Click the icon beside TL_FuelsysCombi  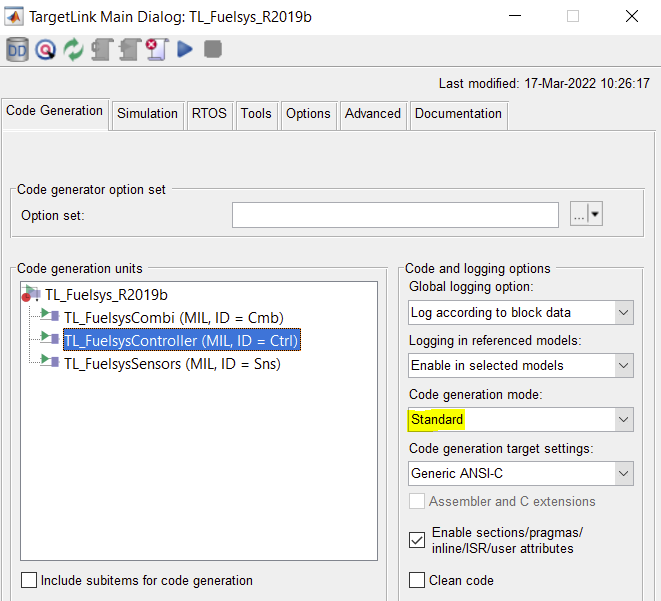[x=50, y=315]
